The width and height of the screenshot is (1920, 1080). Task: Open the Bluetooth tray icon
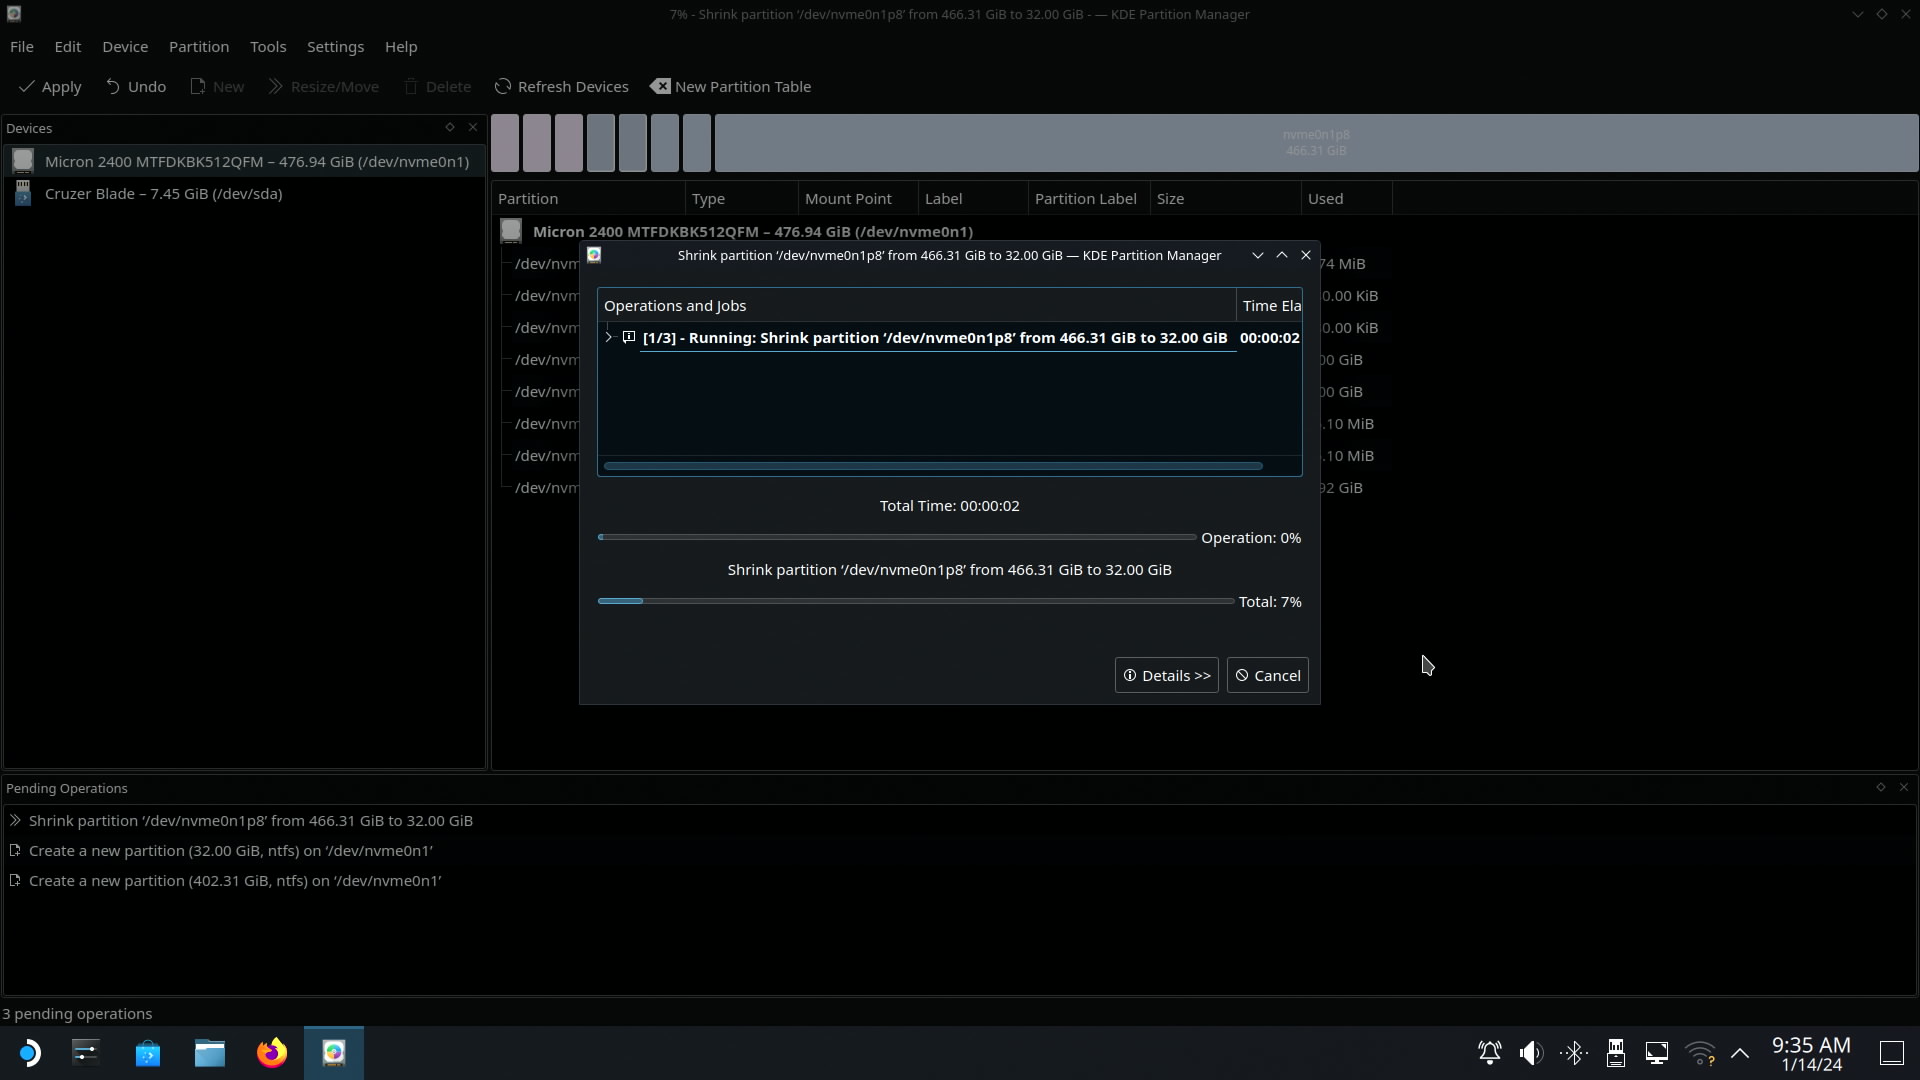pos(1573,1053)
